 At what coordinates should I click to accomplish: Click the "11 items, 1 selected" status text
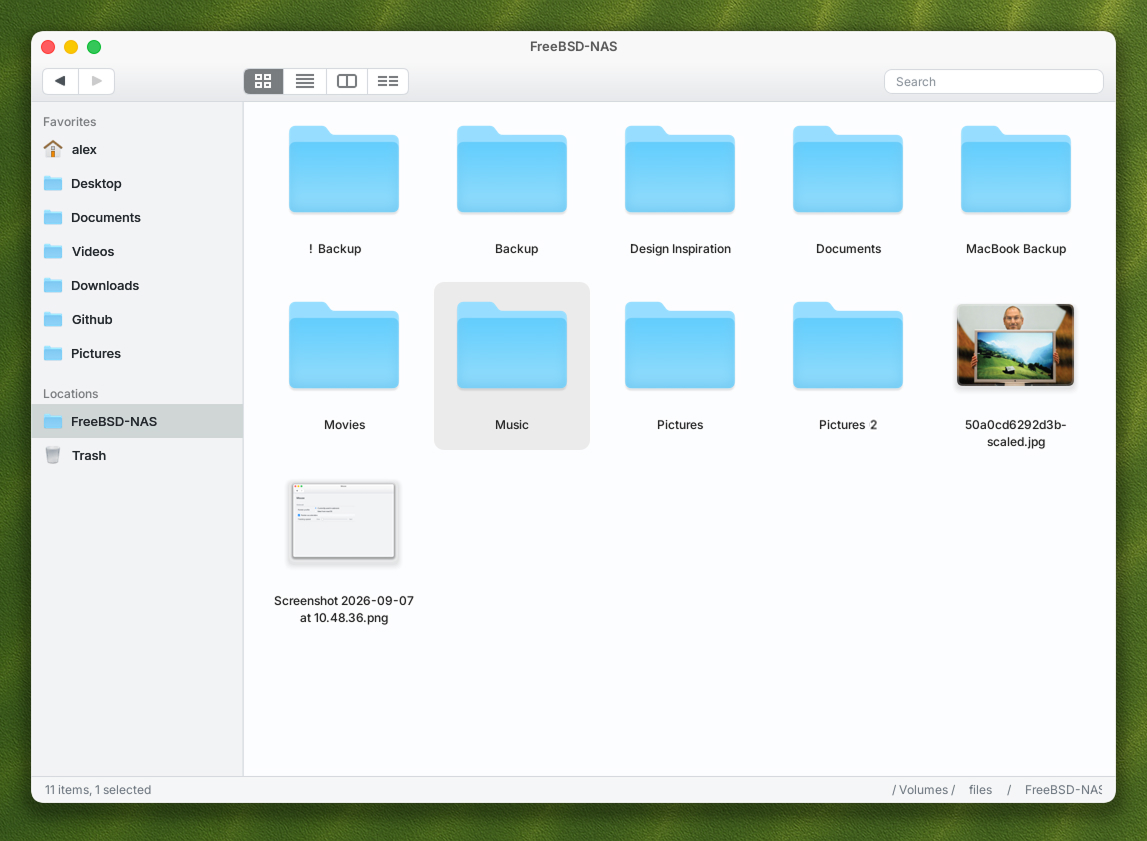(98, 790)
